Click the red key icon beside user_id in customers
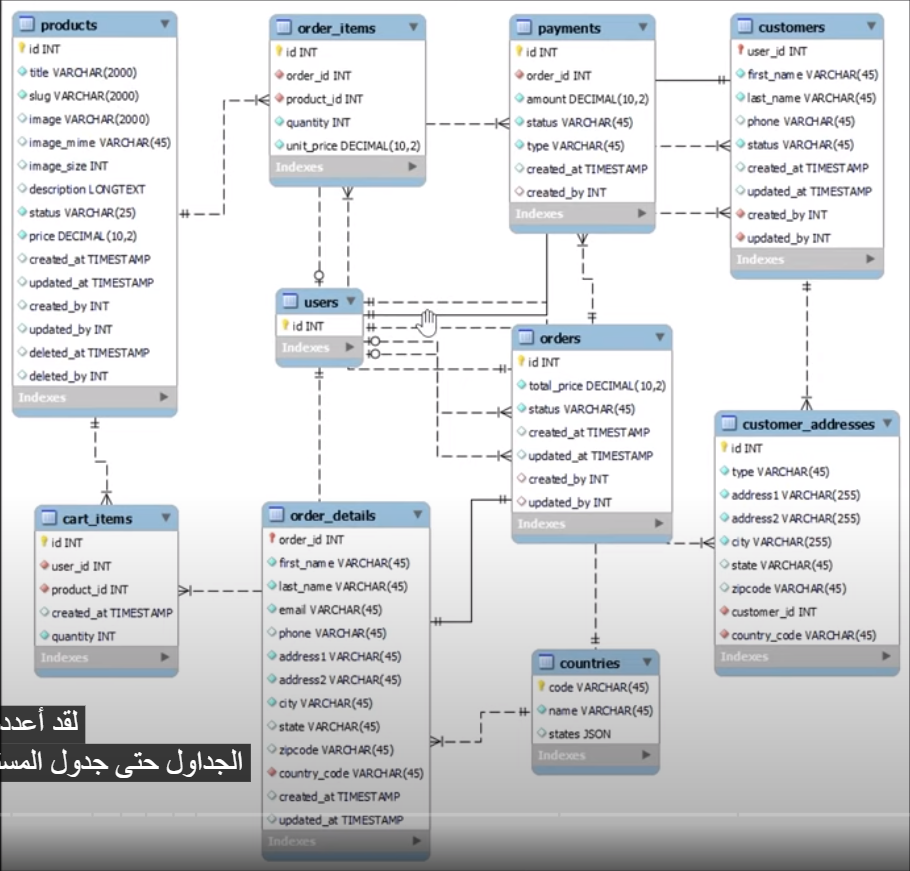 (x=740, y=51)
